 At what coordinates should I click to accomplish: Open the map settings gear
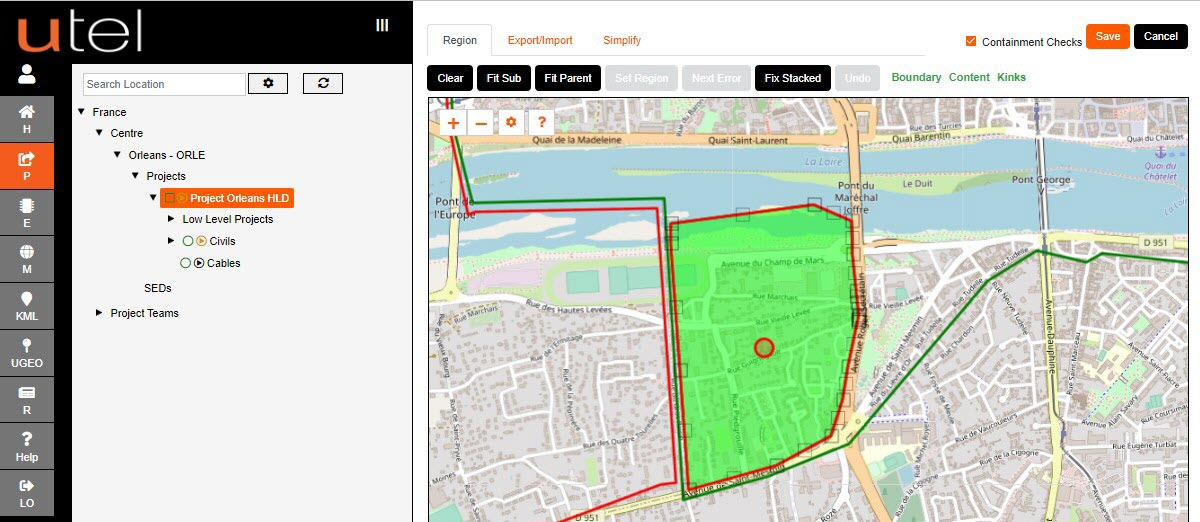click(x=511, y=122)
